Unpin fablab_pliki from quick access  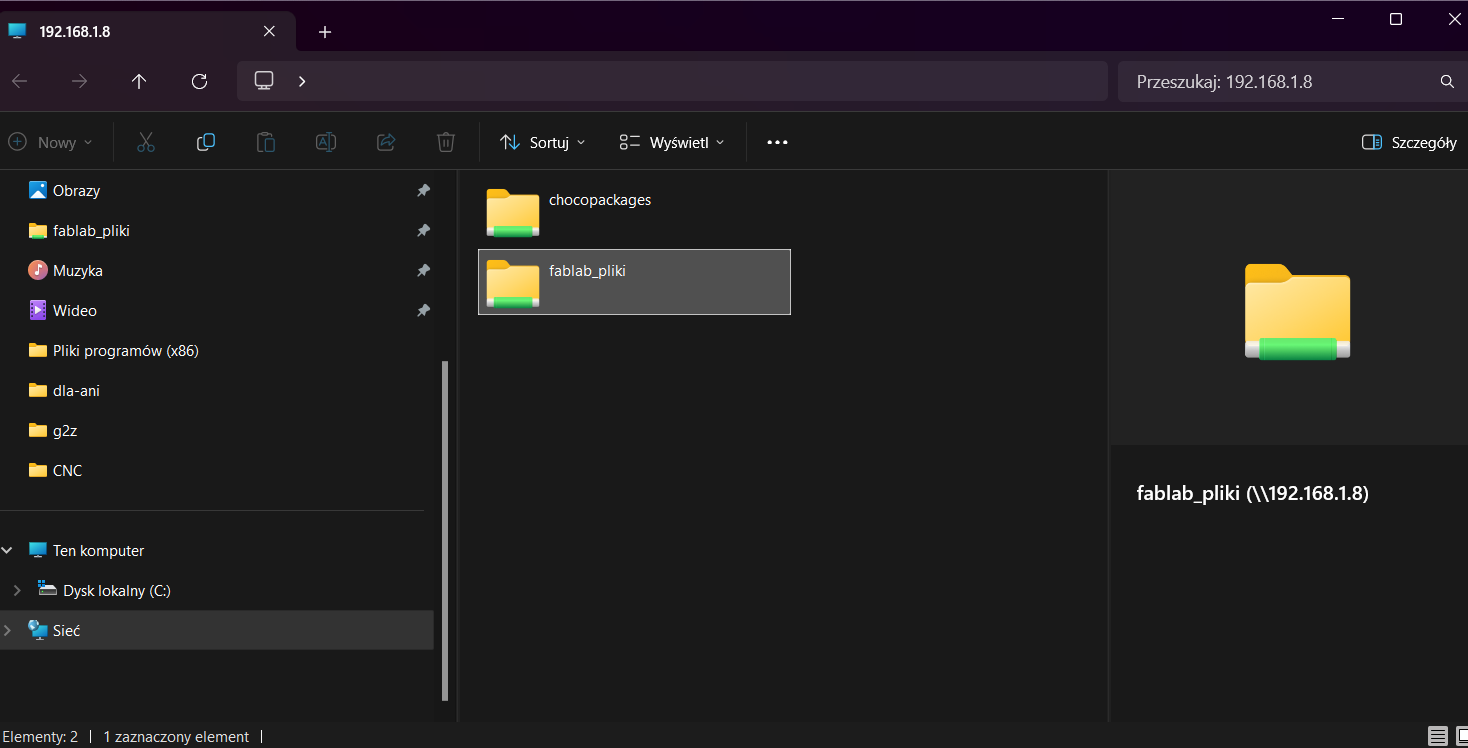pos(423,231)
